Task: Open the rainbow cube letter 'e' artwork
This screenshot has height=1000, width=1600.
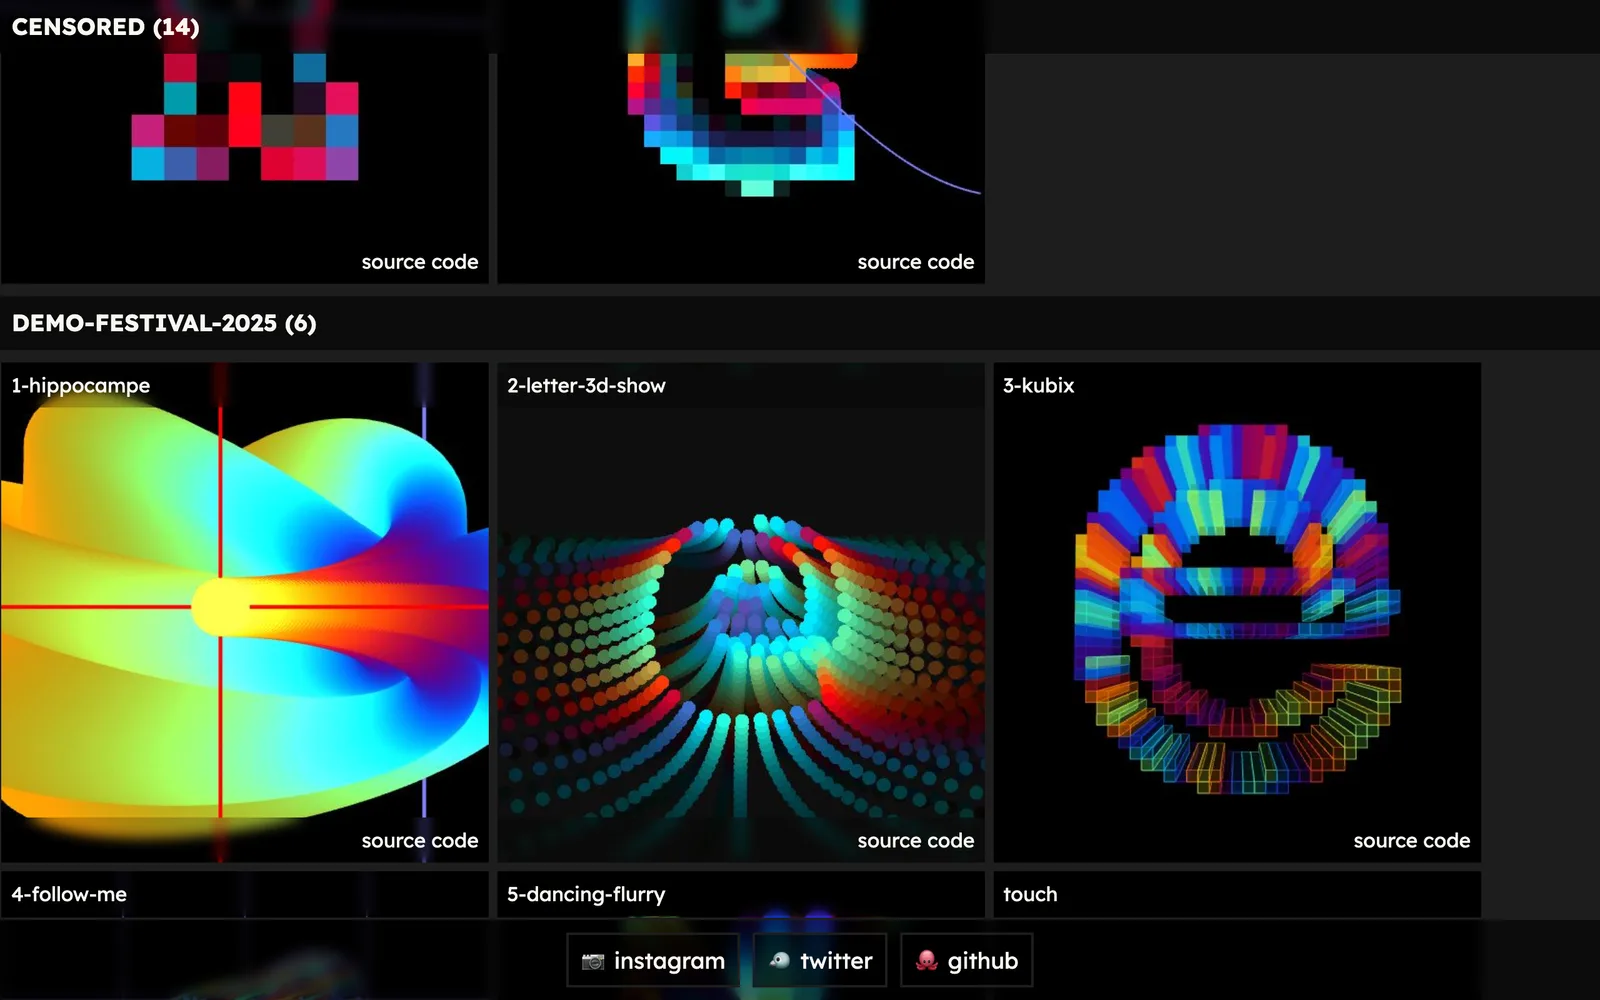Action: [x=1237, y=613]
